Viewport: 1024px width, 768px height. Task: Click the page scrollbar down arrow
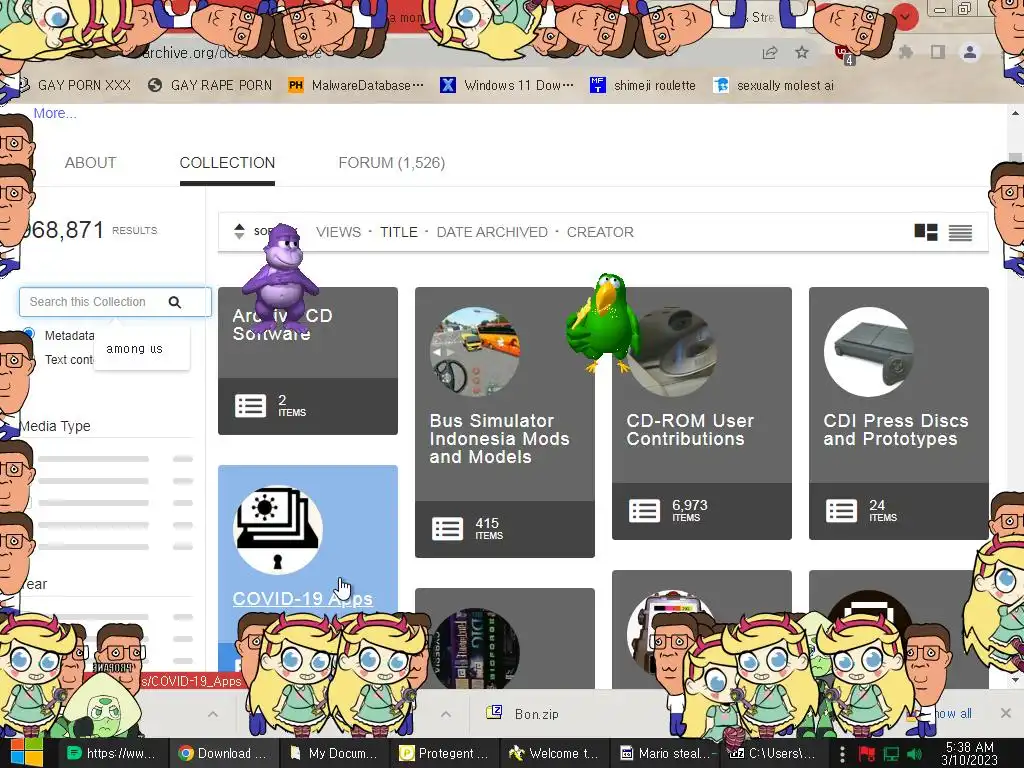coord(1015,680)
